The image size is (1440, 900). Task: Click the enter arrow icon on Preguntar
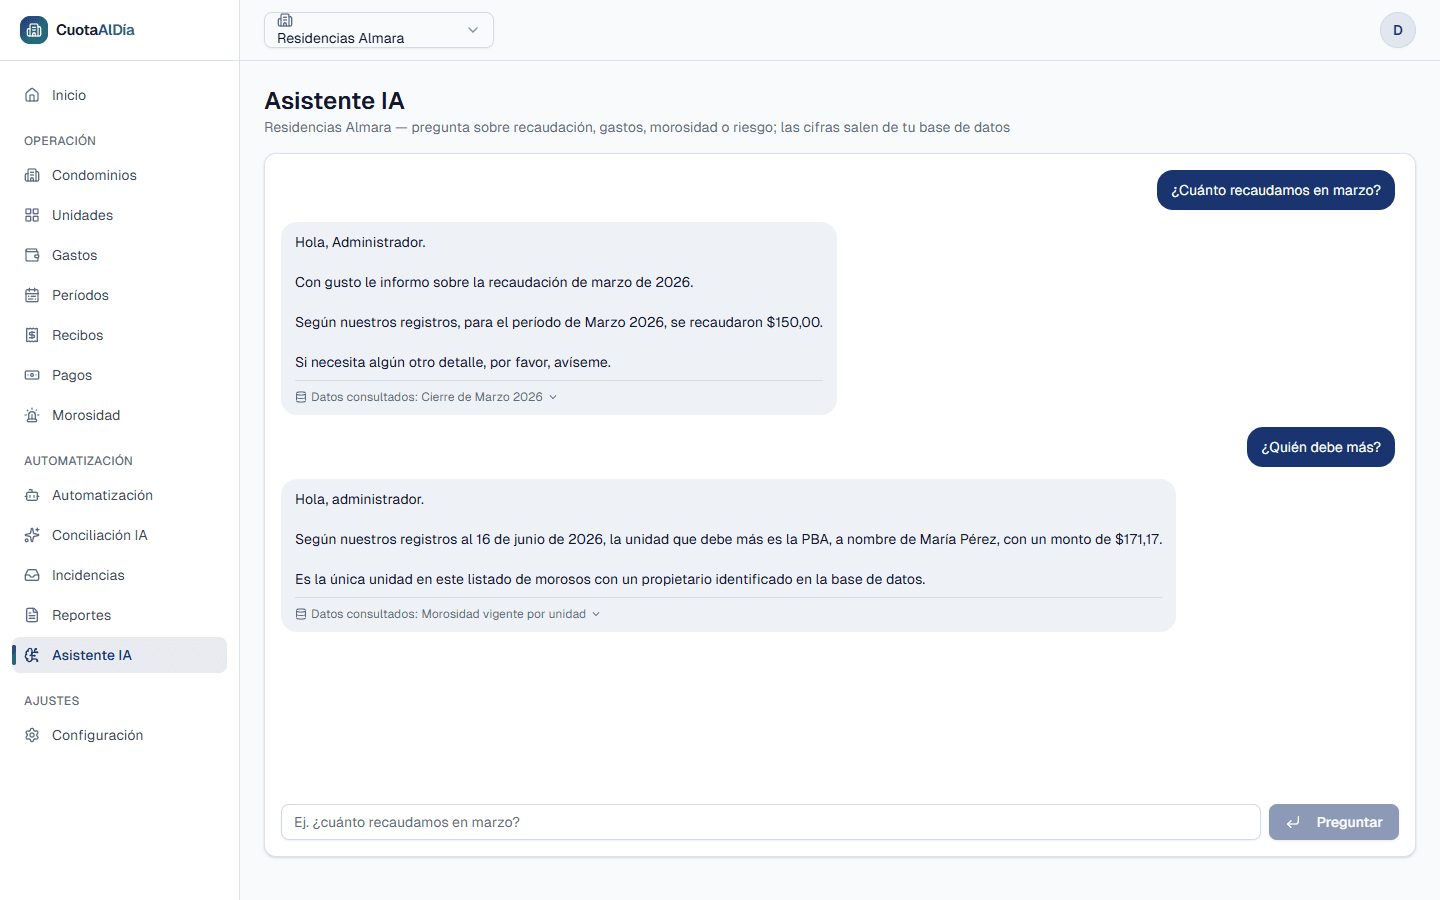point(1293,822)
